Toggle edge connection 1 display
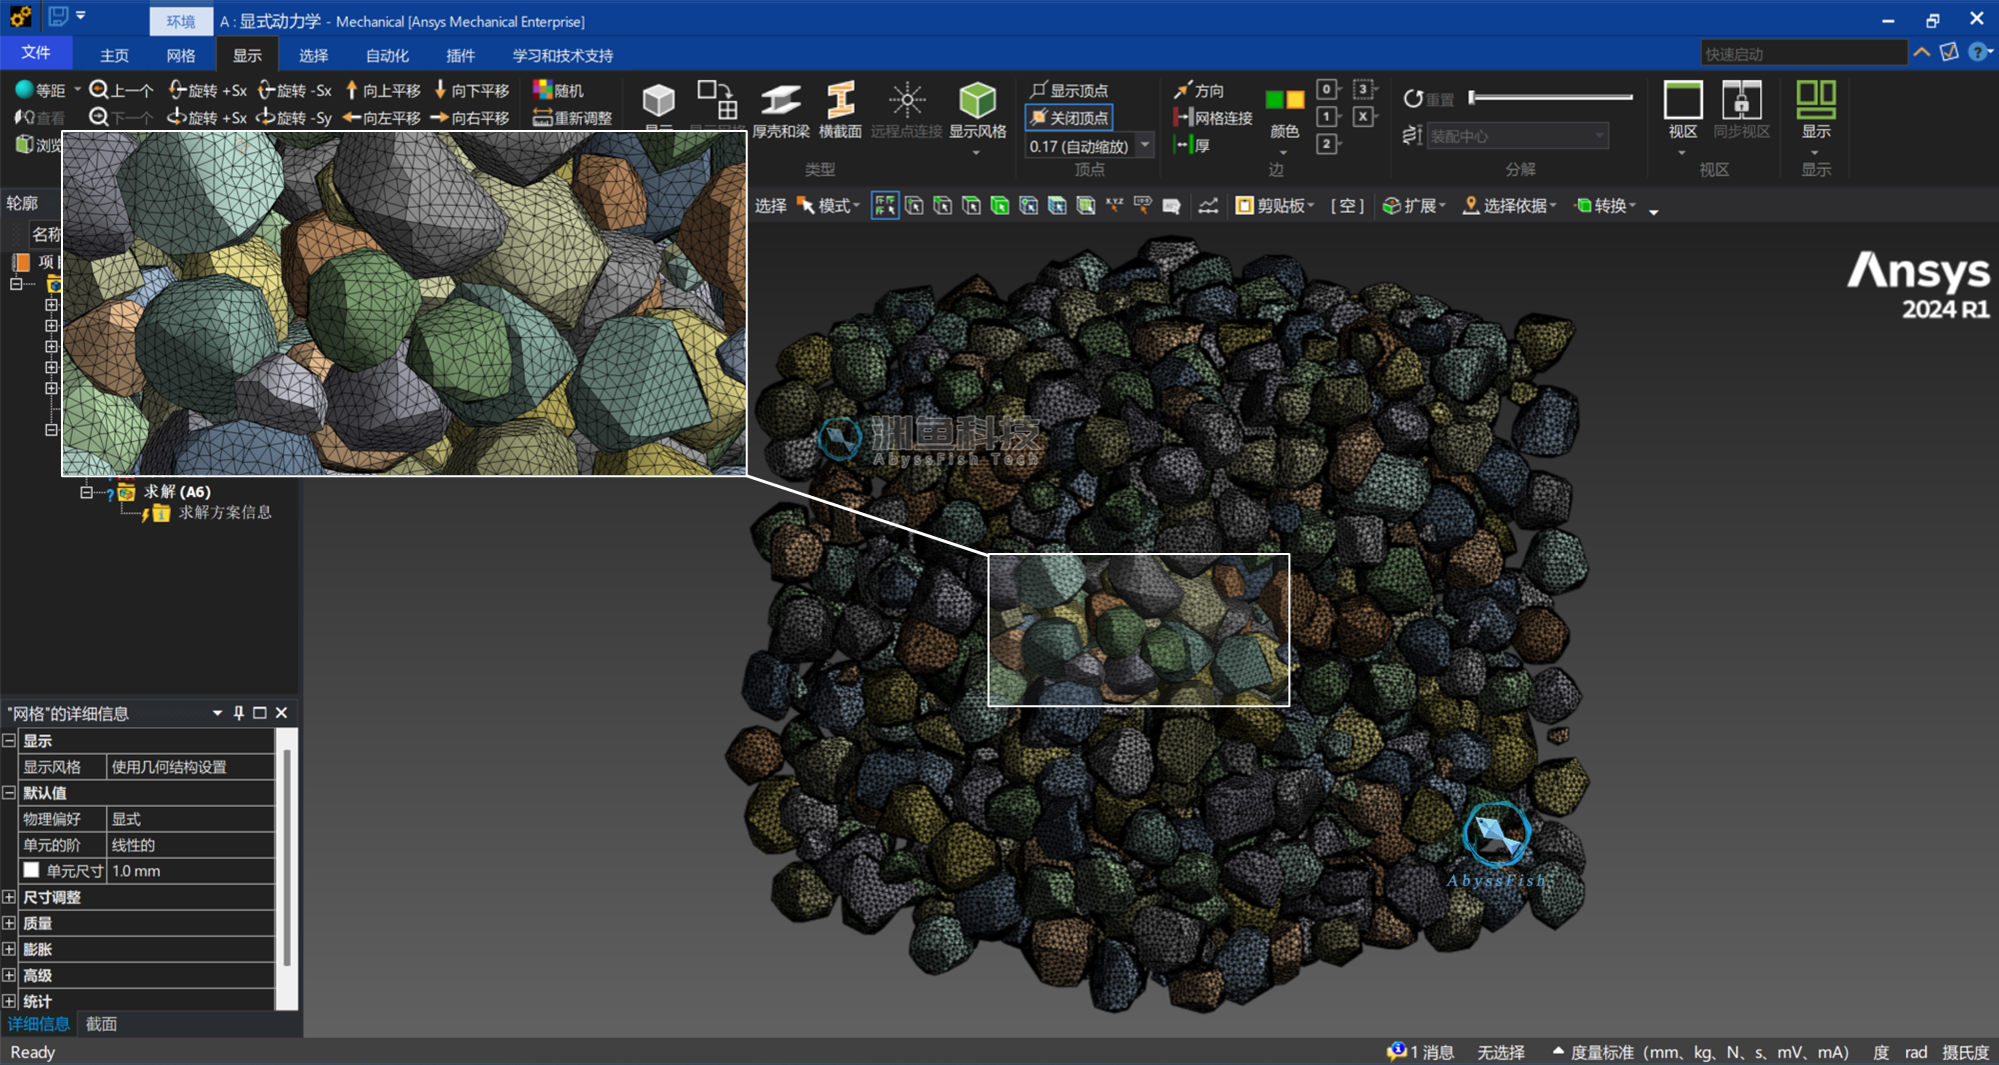This screenshot has height=1065, width=1999. 1327,116
